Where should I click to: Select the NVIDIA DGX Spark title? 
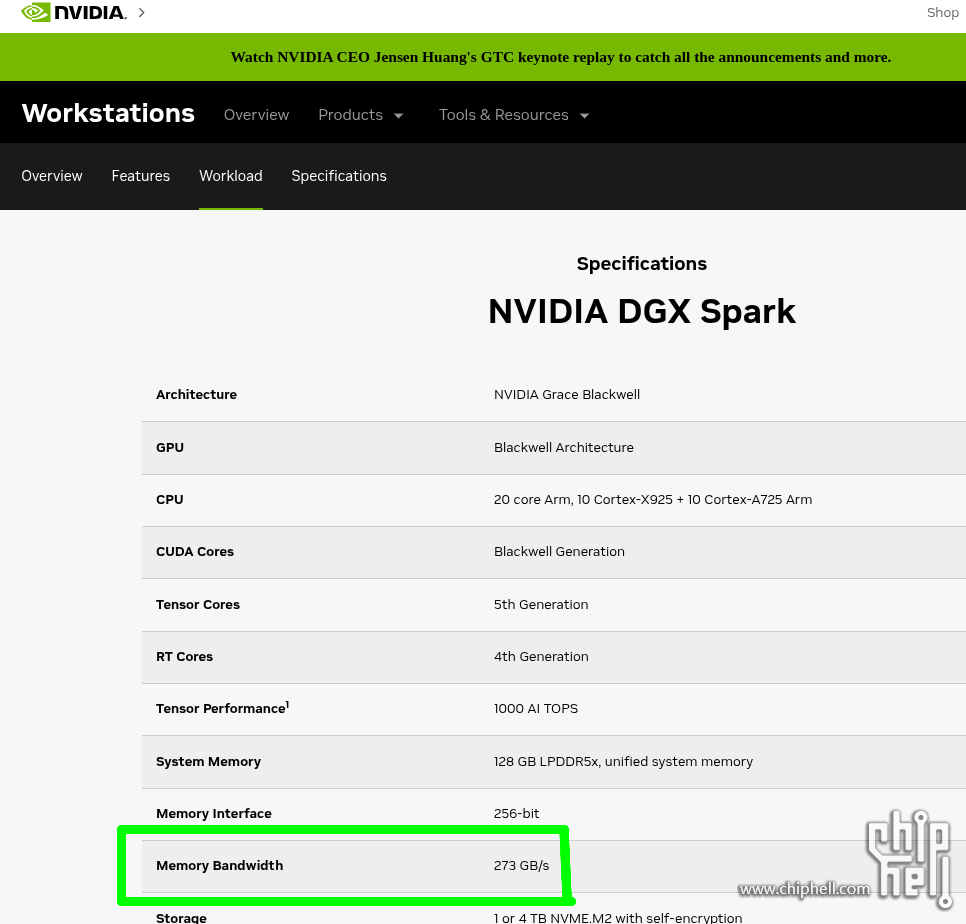642,311
